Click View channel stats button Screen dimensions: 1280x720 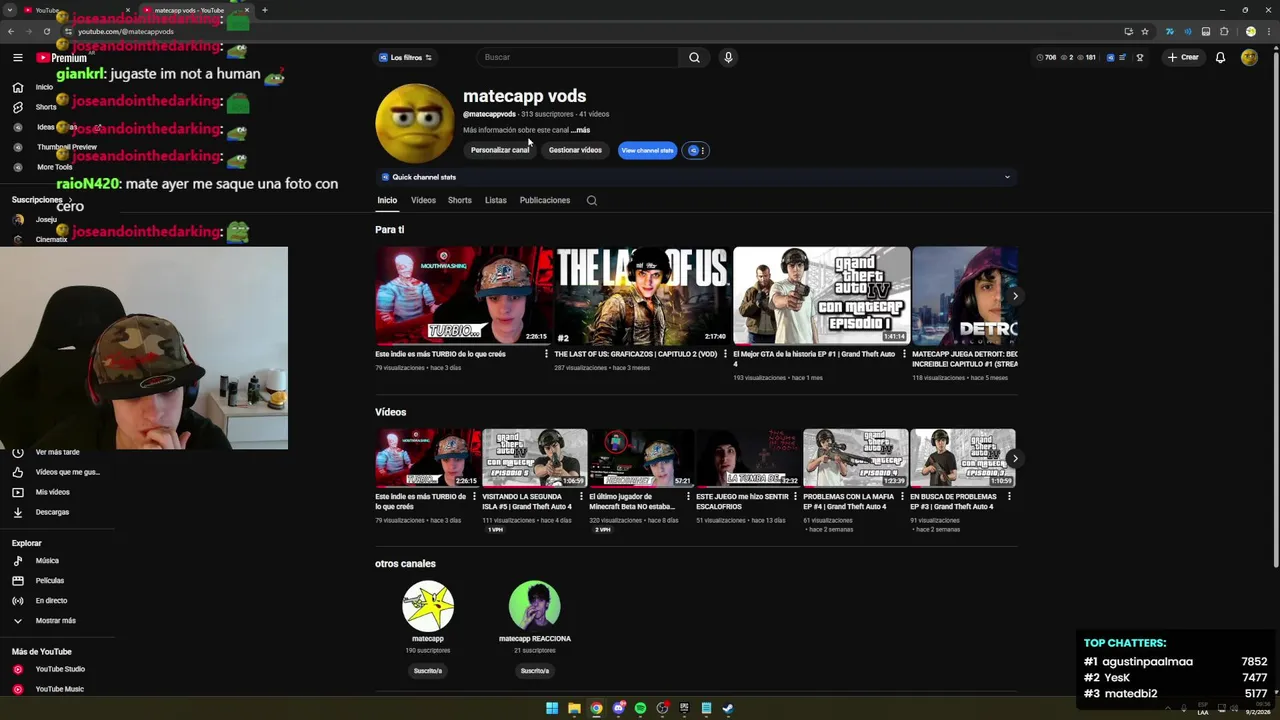(x=647, y=150)
